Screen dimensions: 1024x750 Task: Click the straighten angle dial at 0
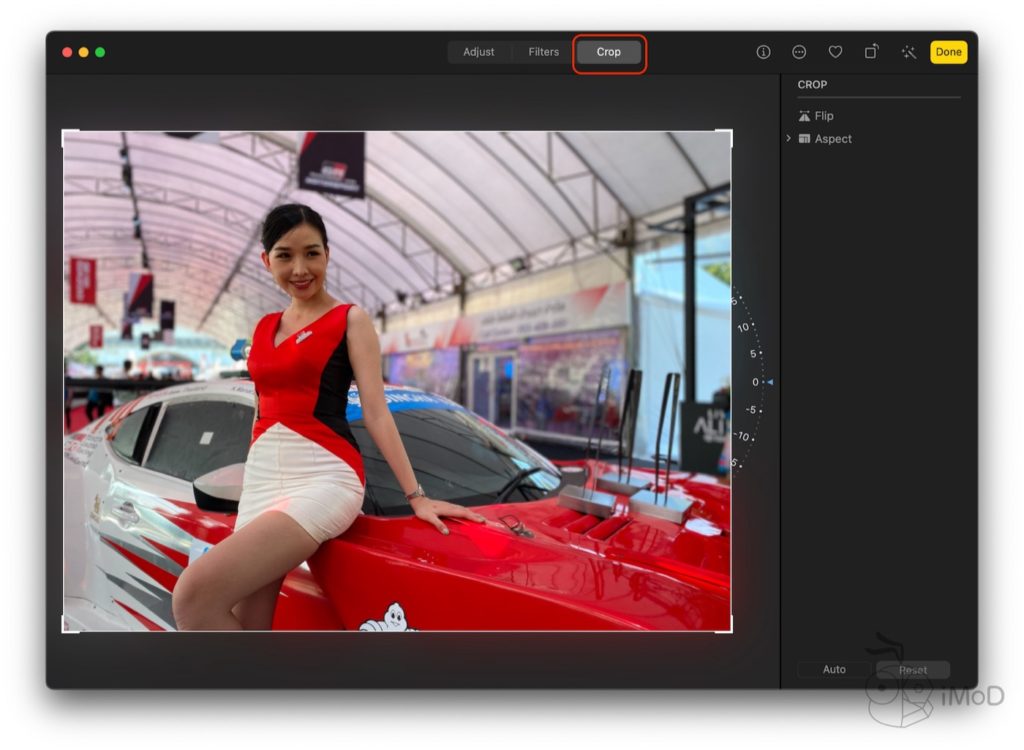coord(757,382)
